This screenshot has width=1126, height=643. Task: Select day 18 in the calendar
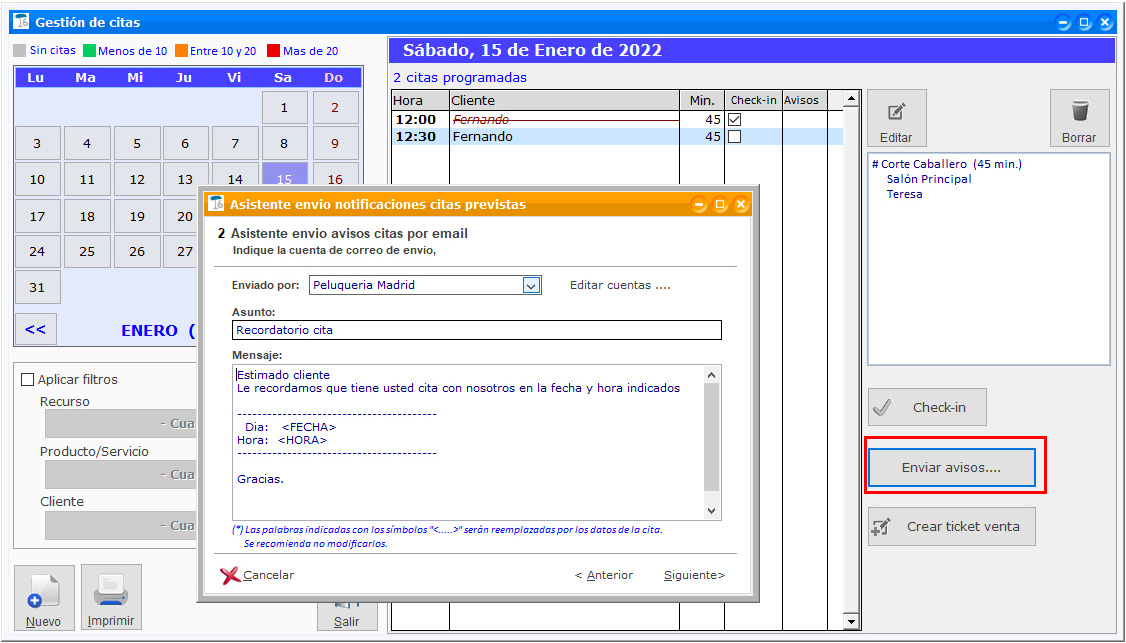[x=87, y=216]
